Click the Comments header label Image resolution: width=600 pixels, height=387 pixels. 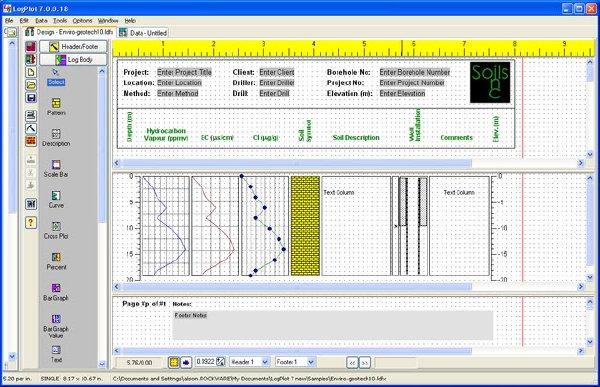point(457,137)
